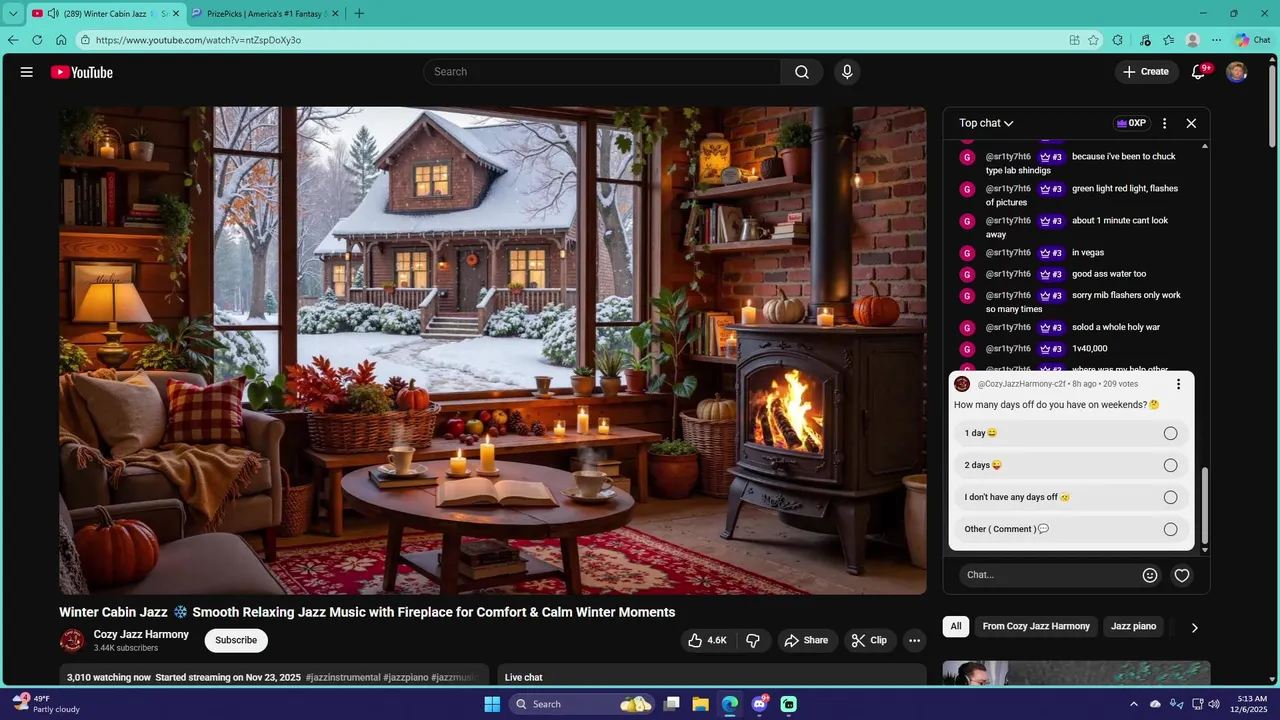Open the YouTube guide hamburger menu

point(27,72)
